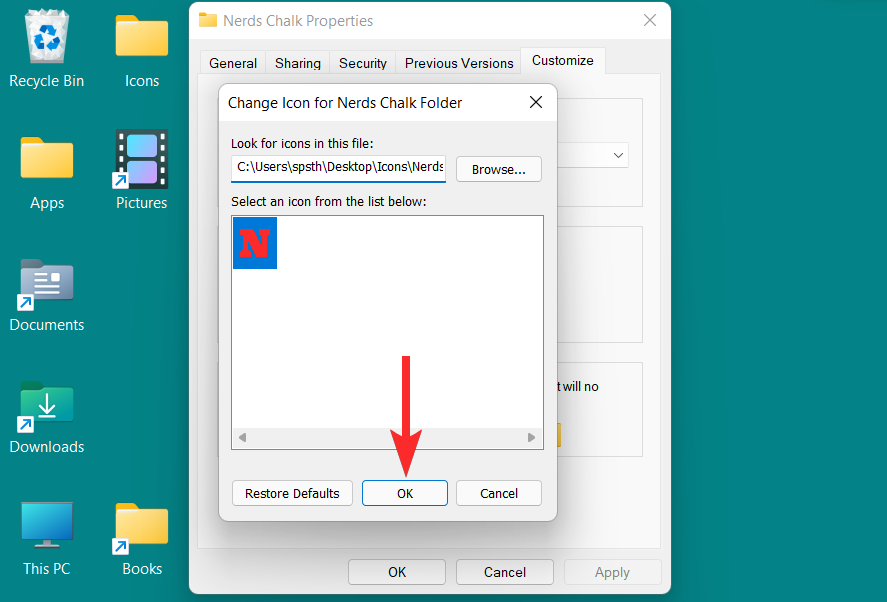Viewport: 887px width, 602px height.
Task: Open the Security tab
Action: click(x=363, y=63)
